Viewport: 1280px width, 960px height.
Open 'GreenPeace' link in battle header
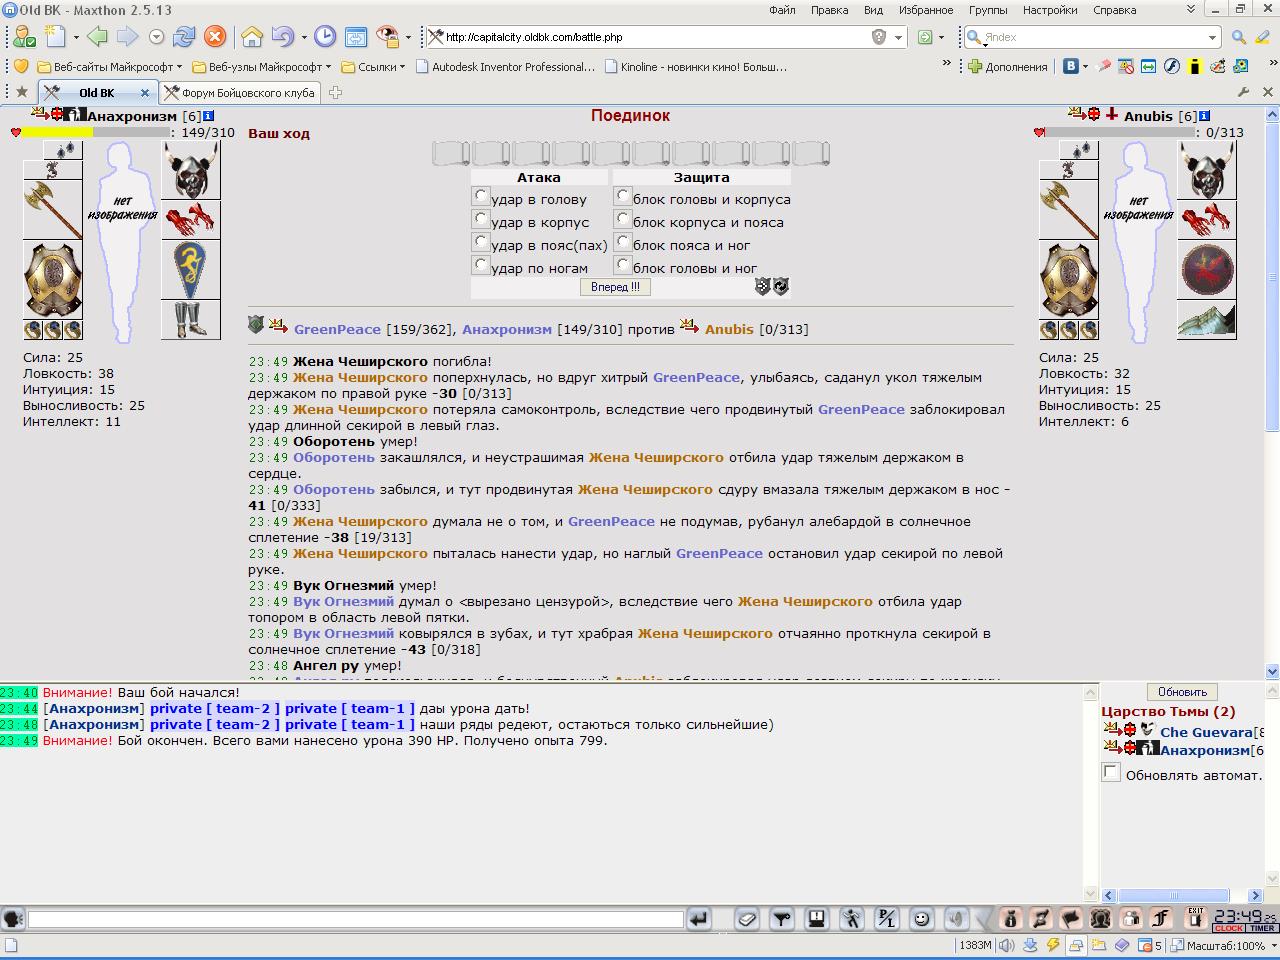point(337,329)
